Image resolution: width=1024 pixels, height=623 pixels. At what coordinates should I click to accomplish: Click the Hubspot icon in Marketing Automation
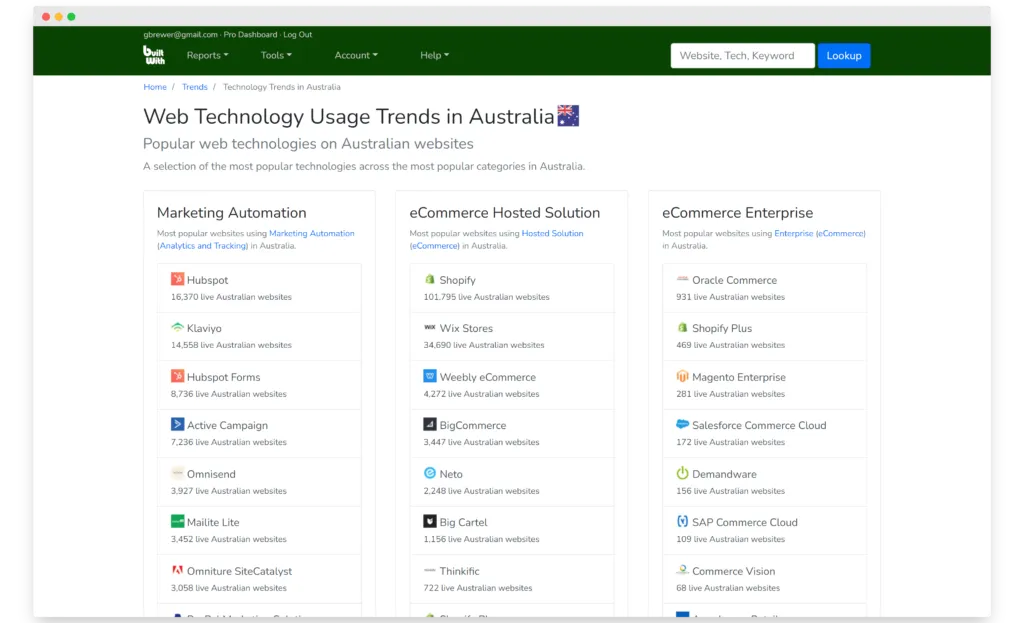coord(177,280)
